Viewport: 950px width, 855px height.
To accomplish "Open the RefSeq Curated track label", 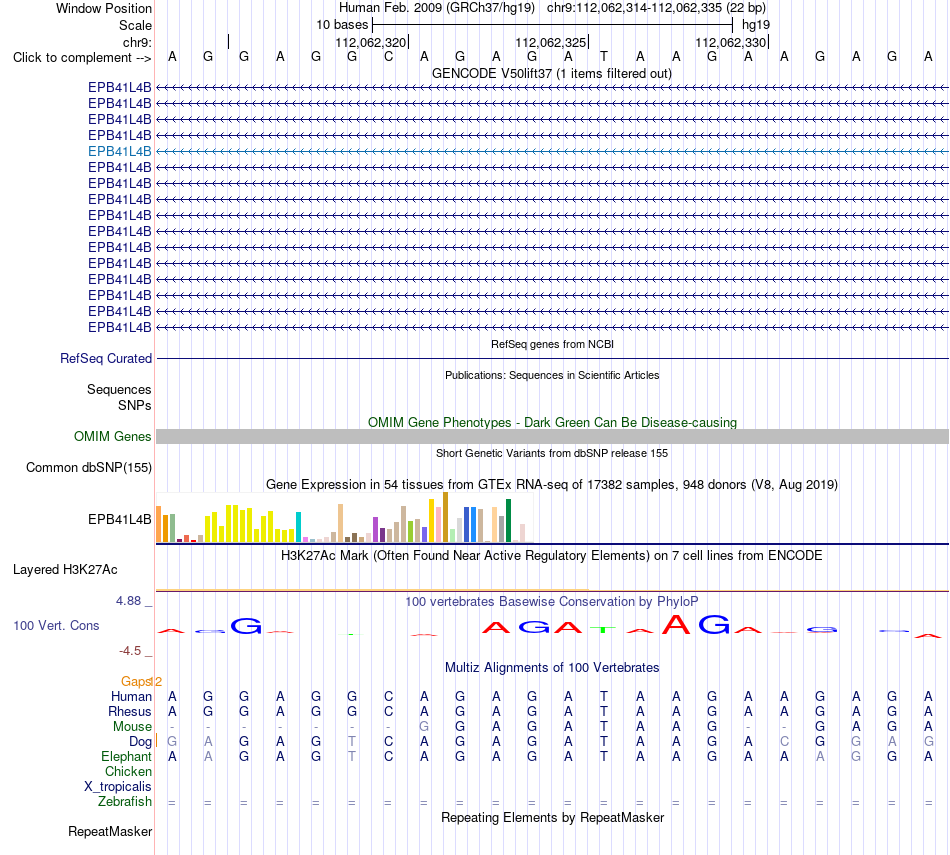I will coord(105,359).
